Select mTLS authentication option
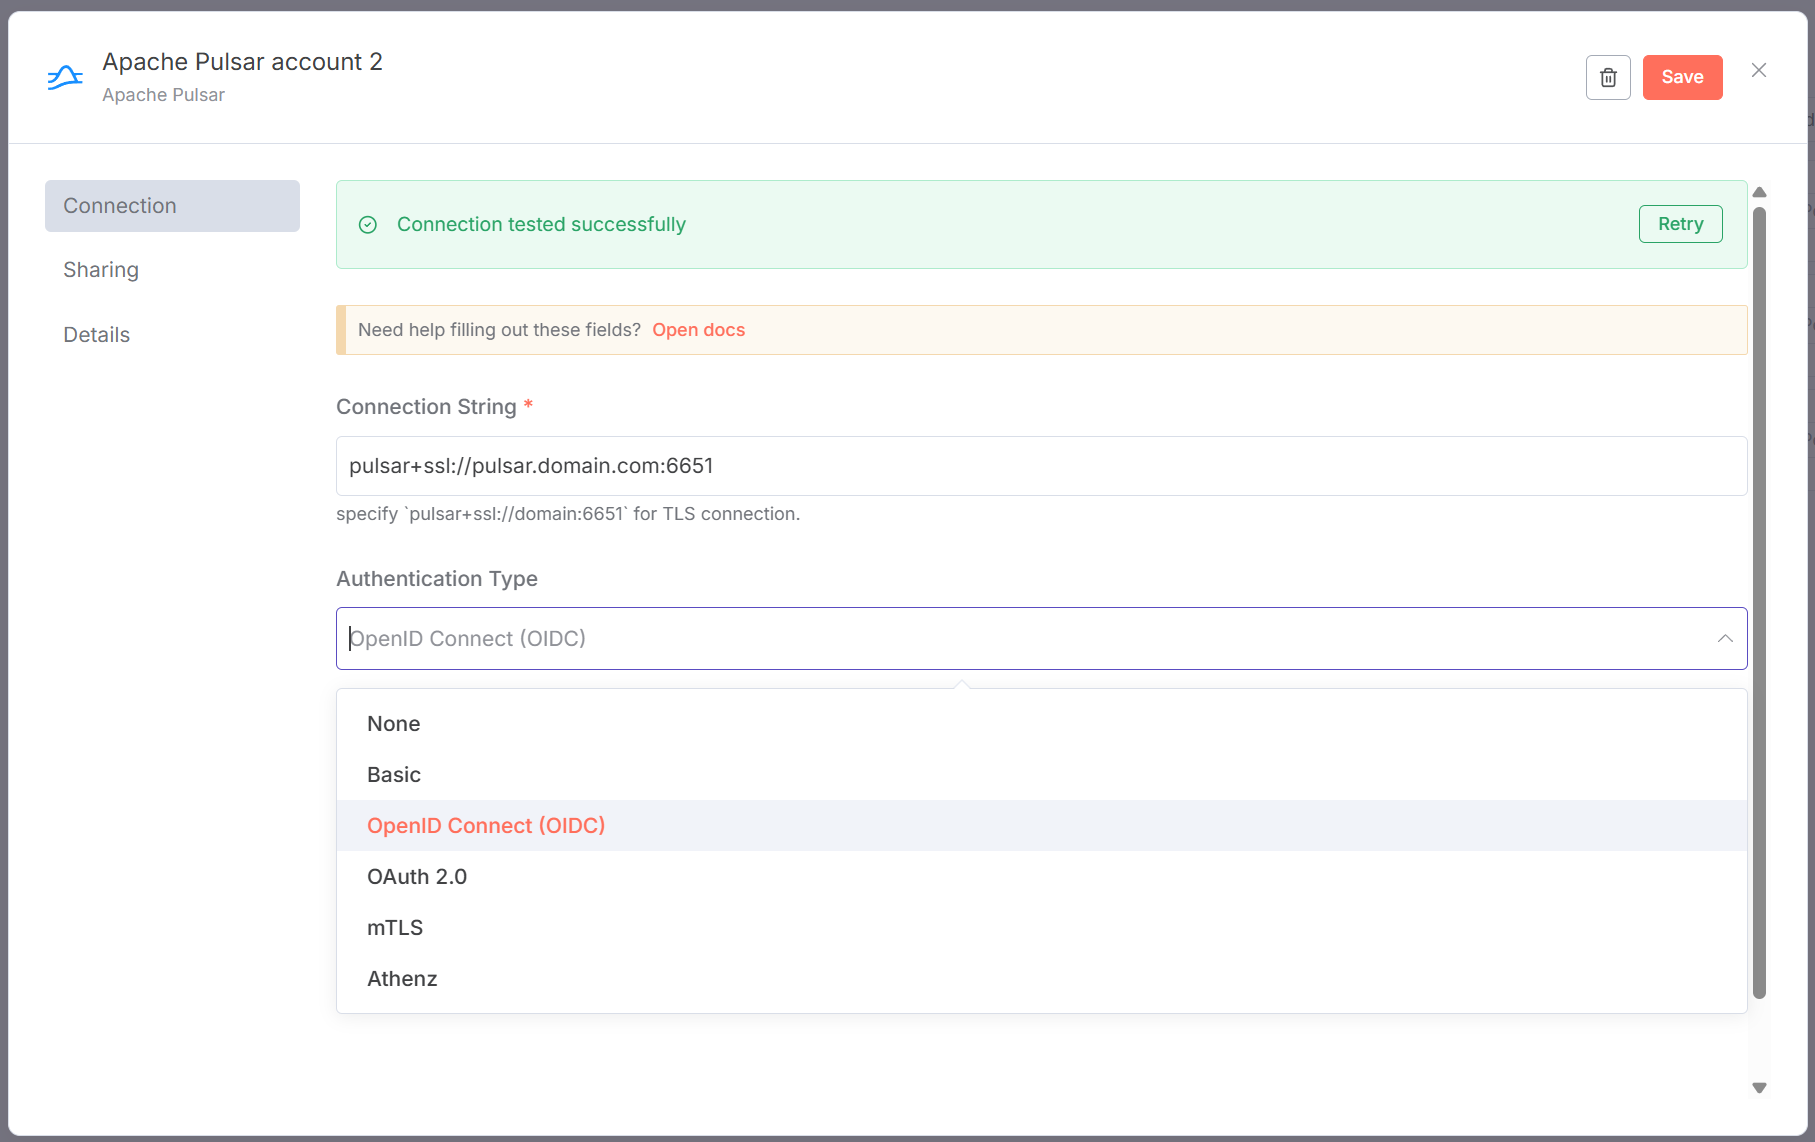 (1041, 927)
